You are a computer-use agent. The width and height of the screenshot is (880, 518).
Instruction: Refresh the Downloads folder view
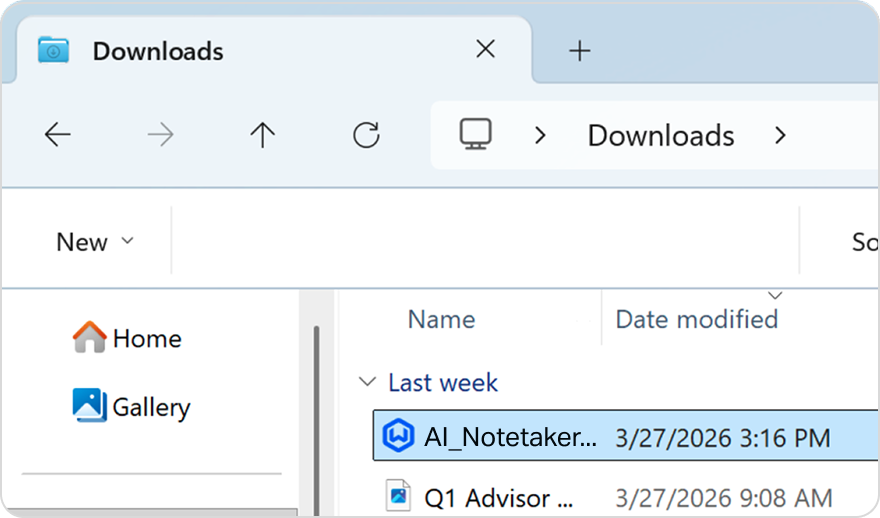pyautogui.click(x=366, y=135)
